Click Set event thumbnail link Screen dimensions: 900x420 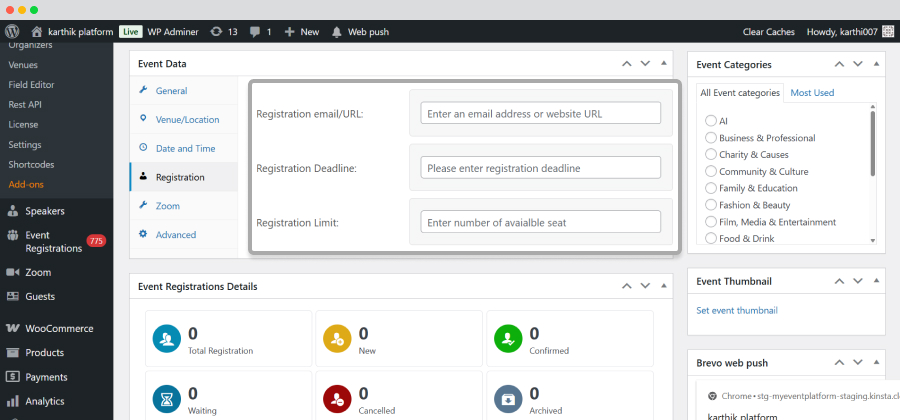[x=736, y=310]
